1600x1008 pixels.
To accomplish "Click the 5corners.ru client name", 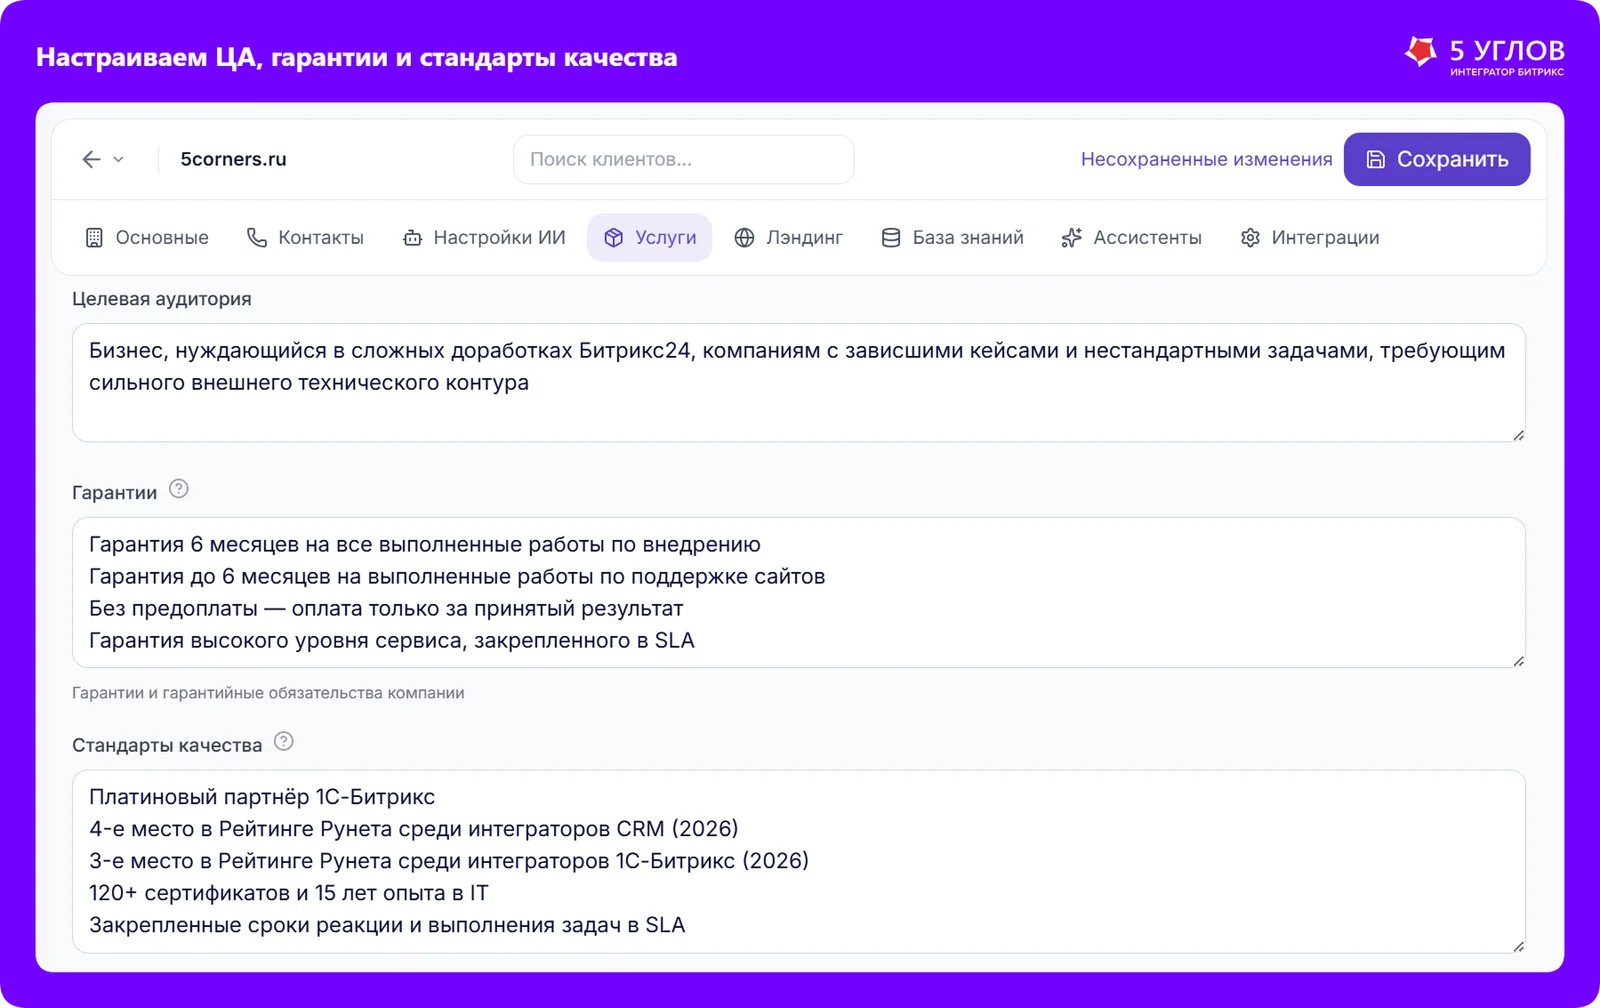I will [x=233, y=159].
